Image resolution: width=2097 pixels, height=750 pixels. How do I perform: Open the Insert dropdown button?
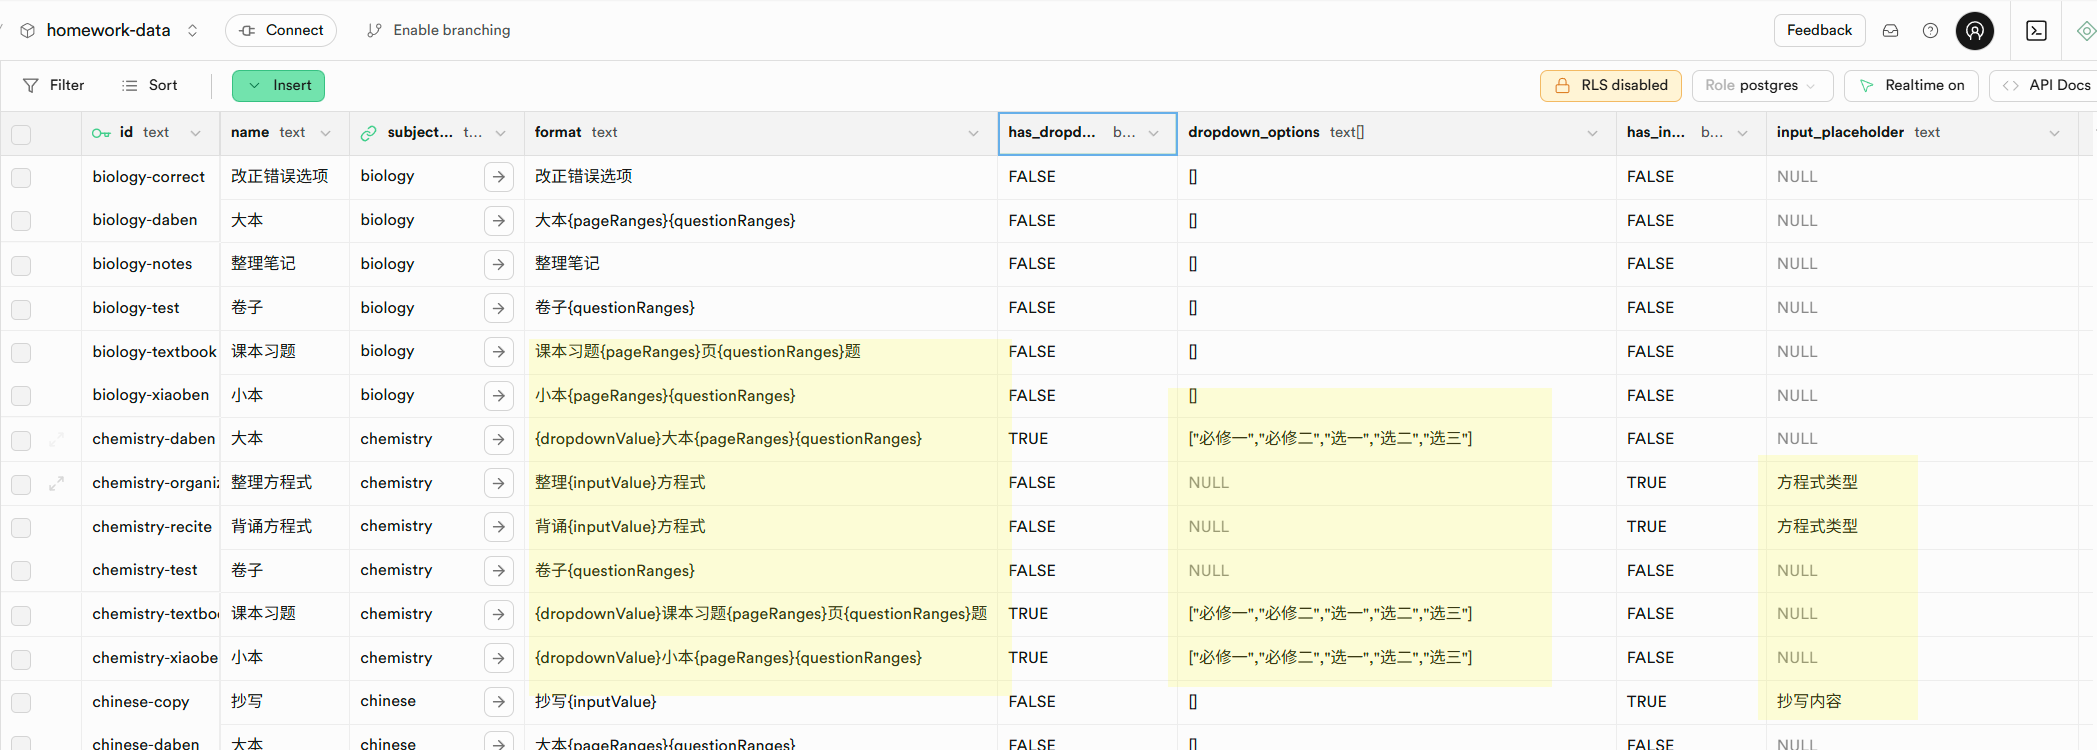tap(278, 86)
